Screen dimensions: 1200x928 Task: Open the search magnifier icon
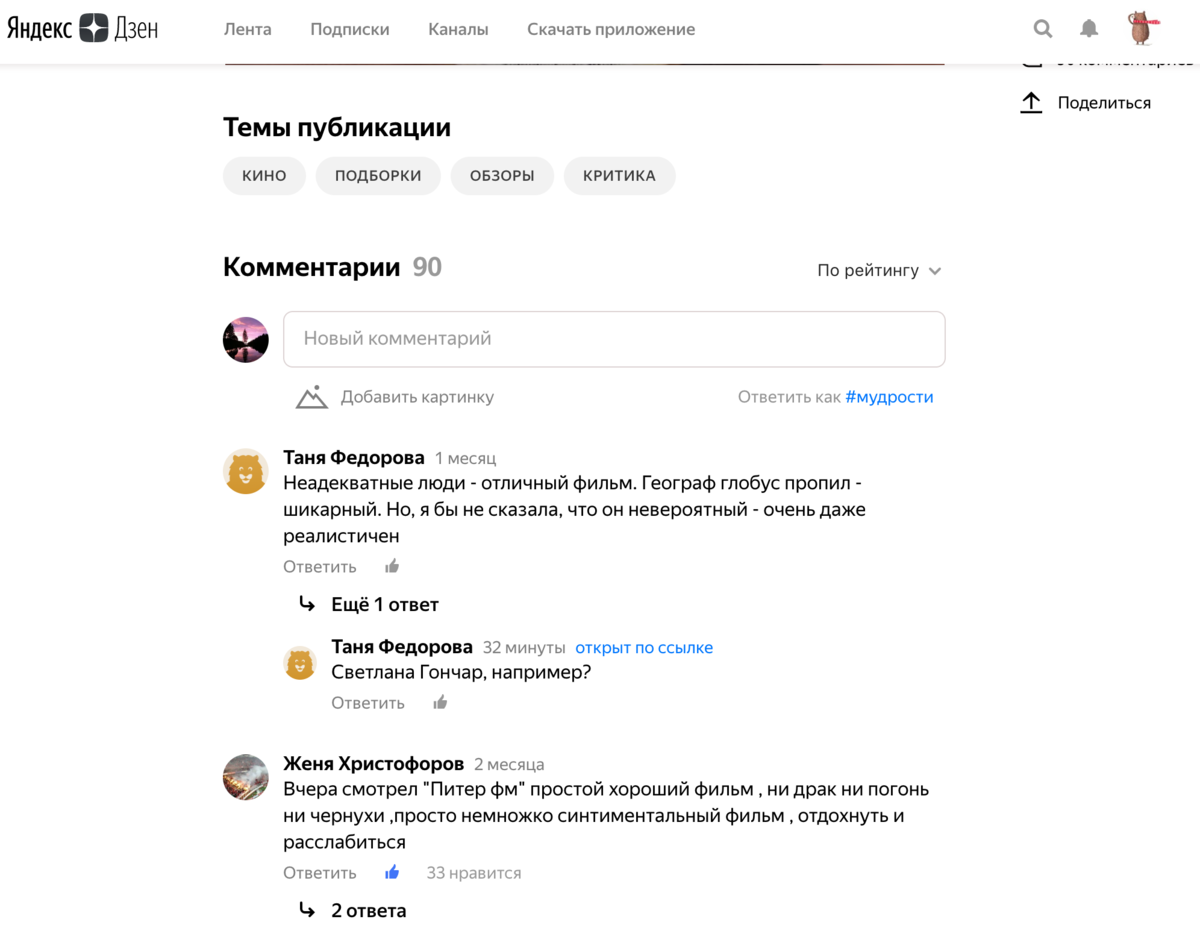tap(1042, 29)
